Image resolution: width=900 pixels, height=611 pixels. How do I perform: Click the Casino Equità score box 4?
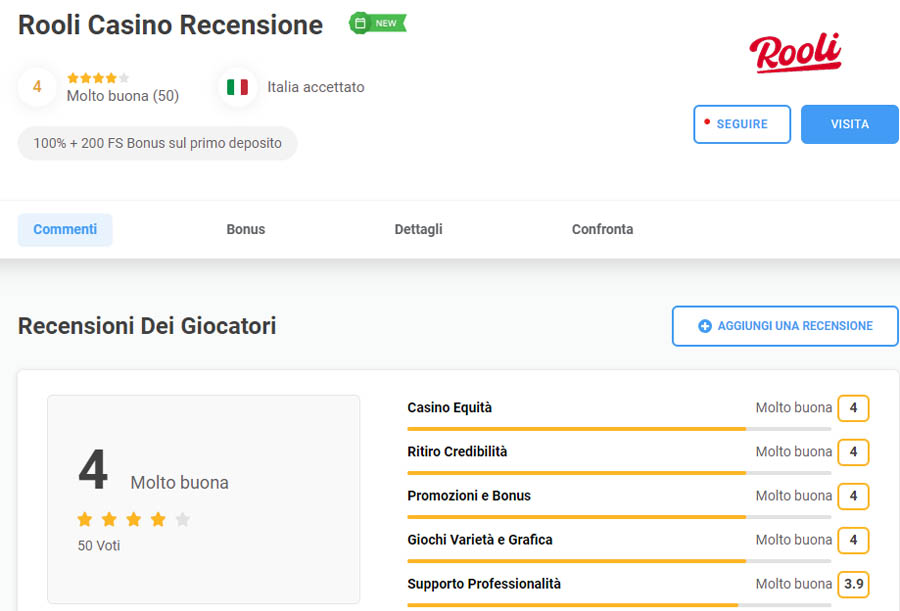click(853, 408)
